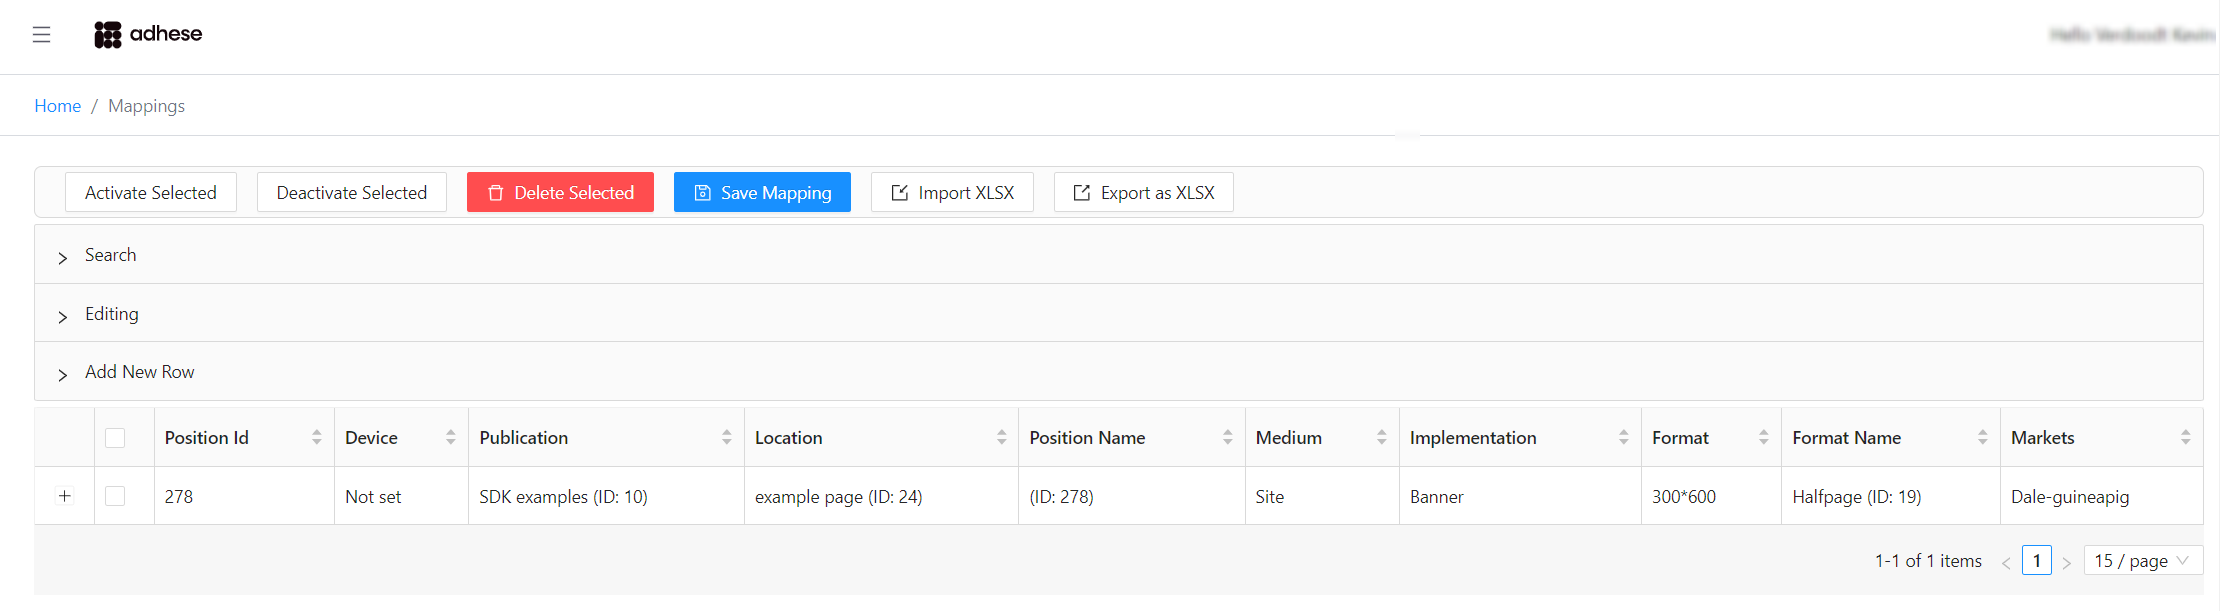Open the hamburger navigation menu
The height and width of the screenshot is (611, 2220).
click(41, 35)
